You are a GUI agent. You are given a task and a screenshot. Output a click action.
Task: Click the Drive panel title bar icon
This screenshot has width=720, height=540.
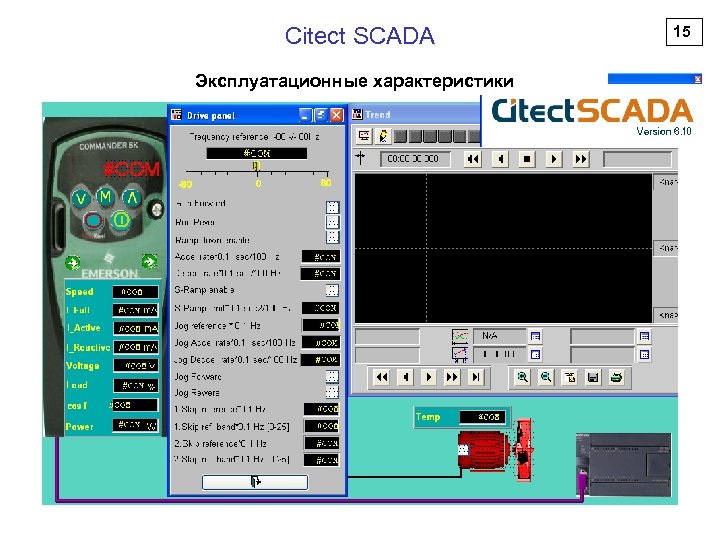point(176,115)
